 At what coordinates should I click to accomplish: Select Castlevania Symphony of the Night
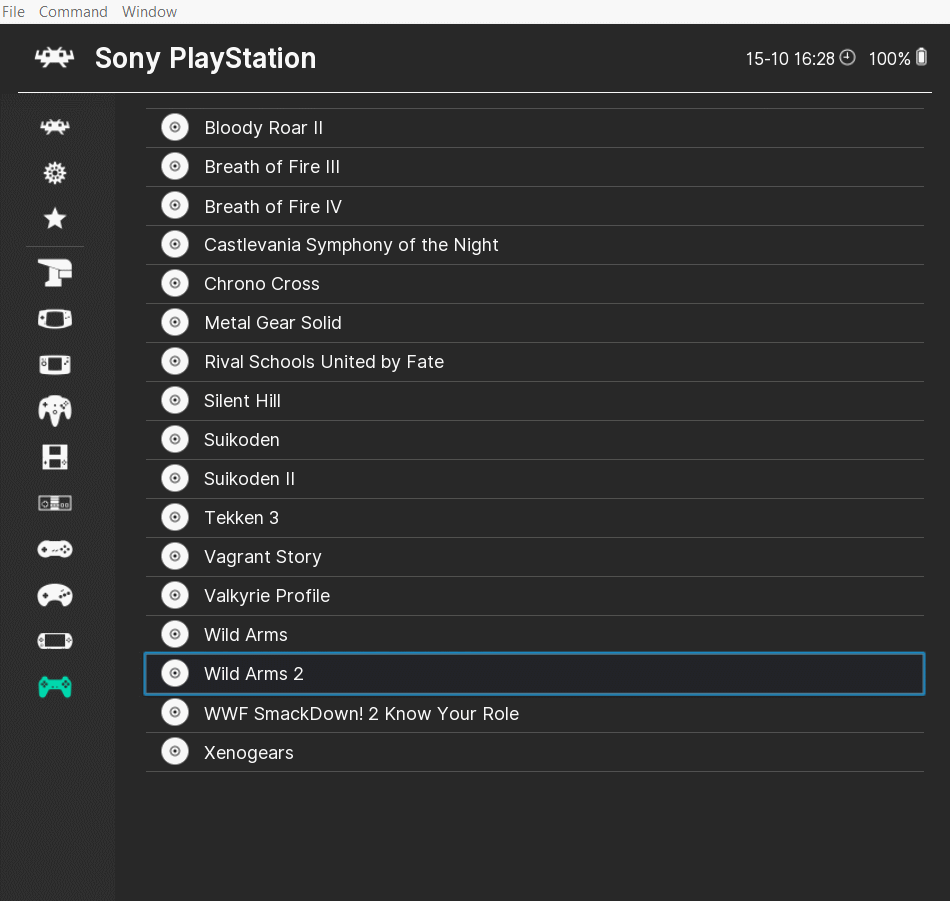tap(352, 244)
